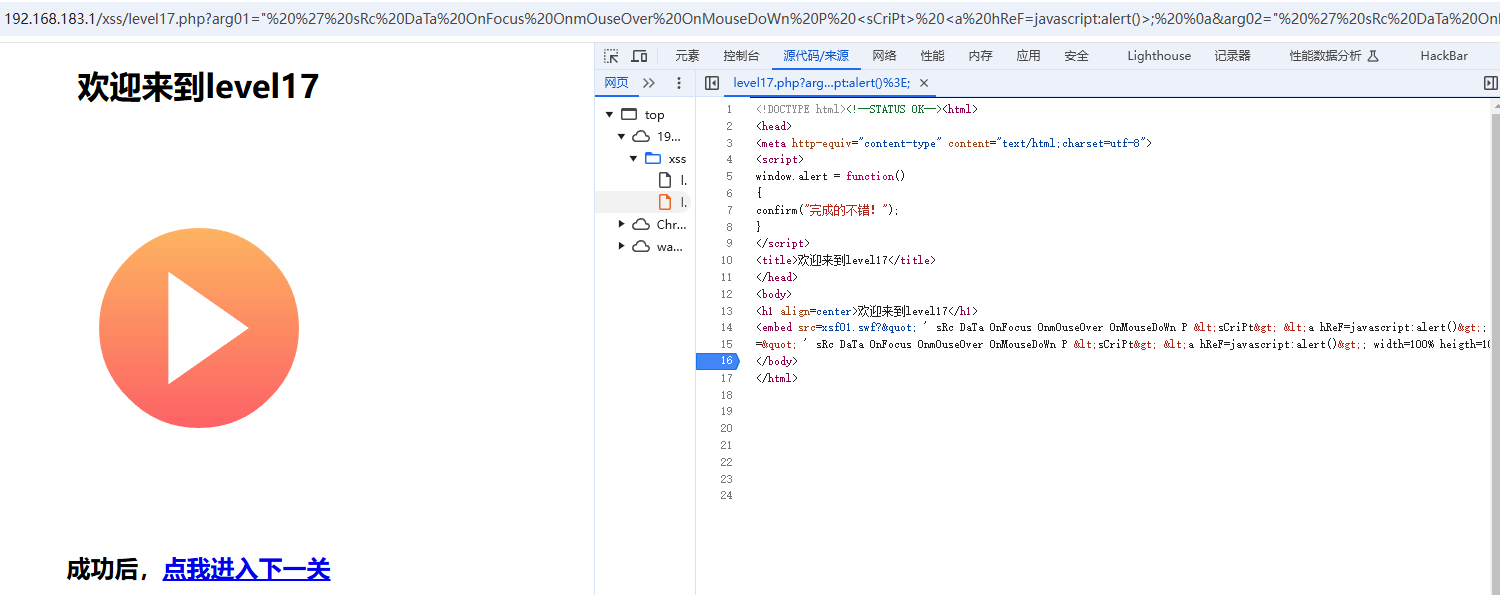Open the 性能 panel tab
This screenshot has height=595, width=1500.
932,56
